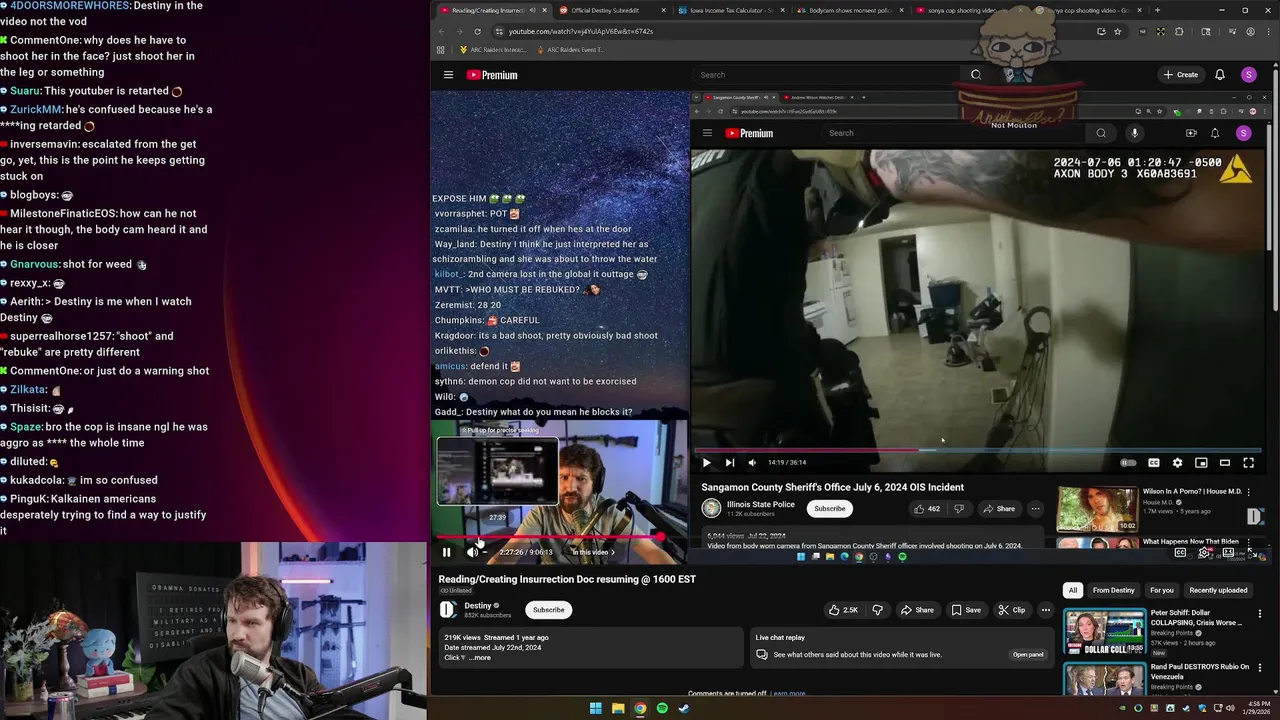
Task: Open the Destiny channel avatar
Action: (448, 610)
